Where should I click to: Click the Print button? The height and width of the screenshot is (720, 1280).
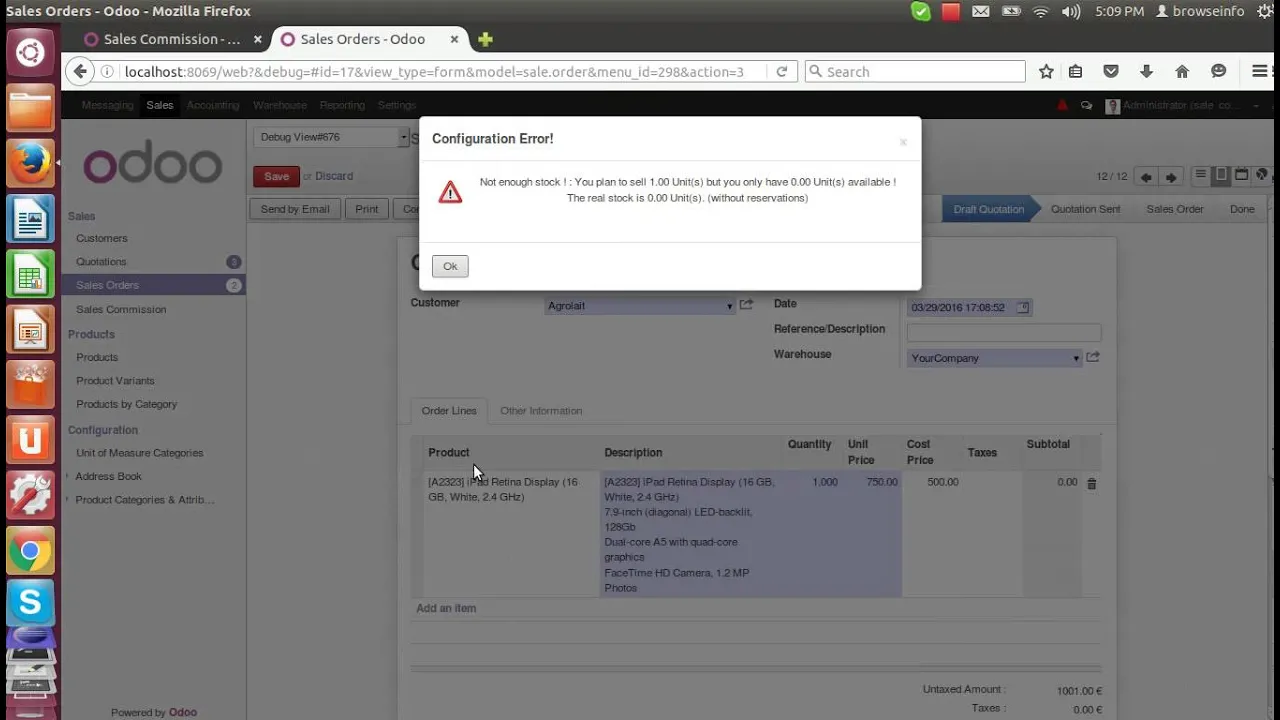tap(367, 209)
